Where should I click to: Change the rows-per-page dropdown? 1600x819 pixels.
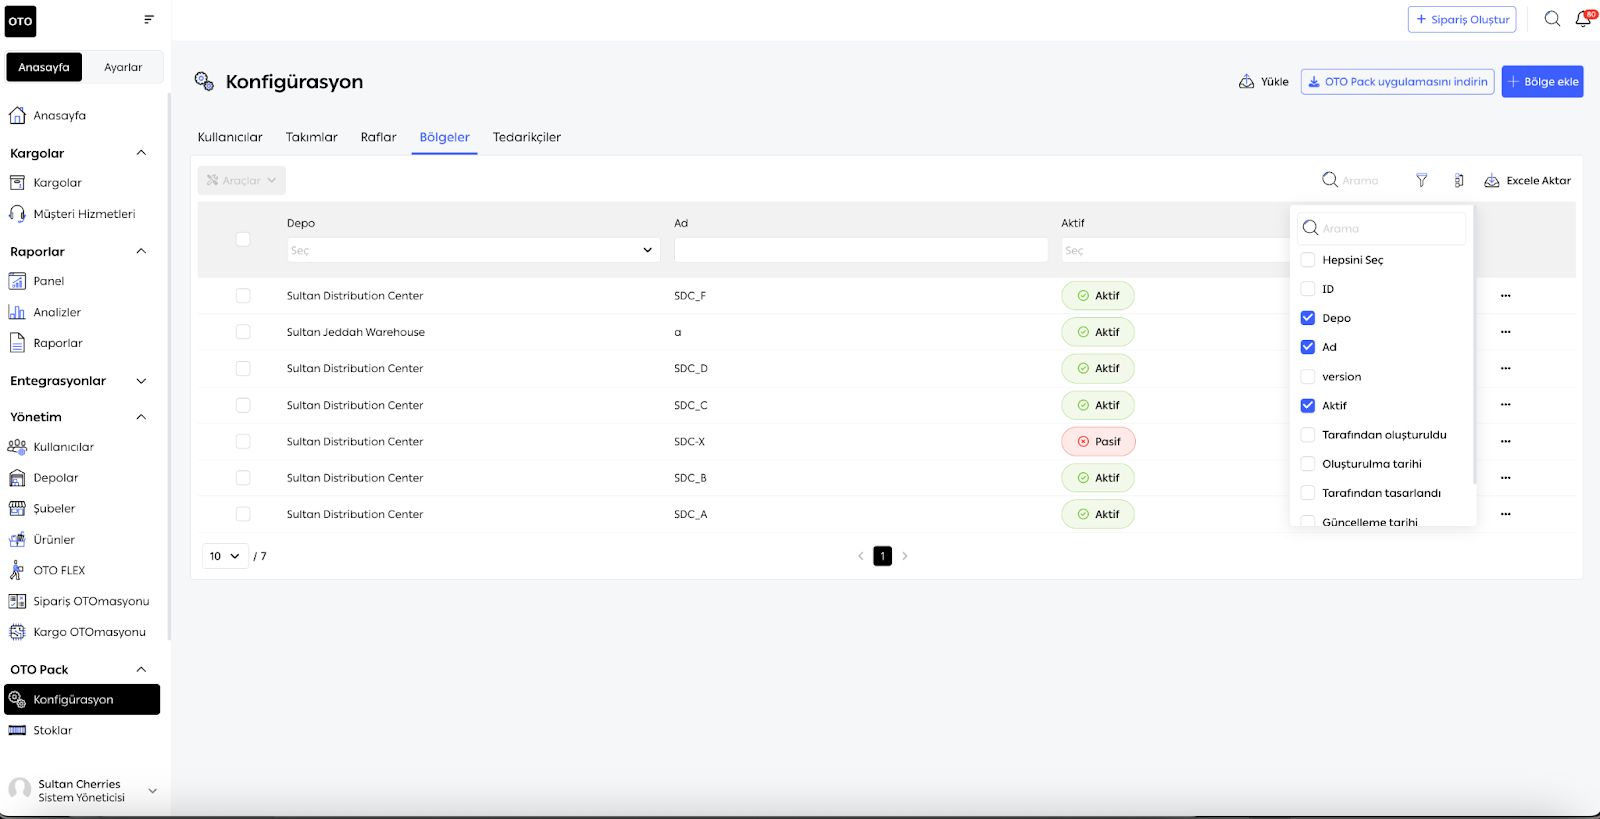pos(225,556)
